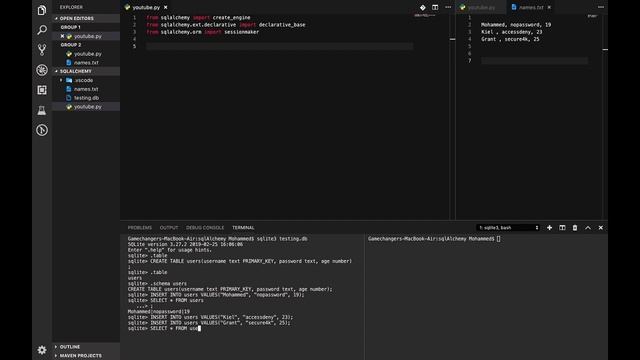Close youtube.py in Open Editors Group 1
640x360 pixels.
point(62,36)
